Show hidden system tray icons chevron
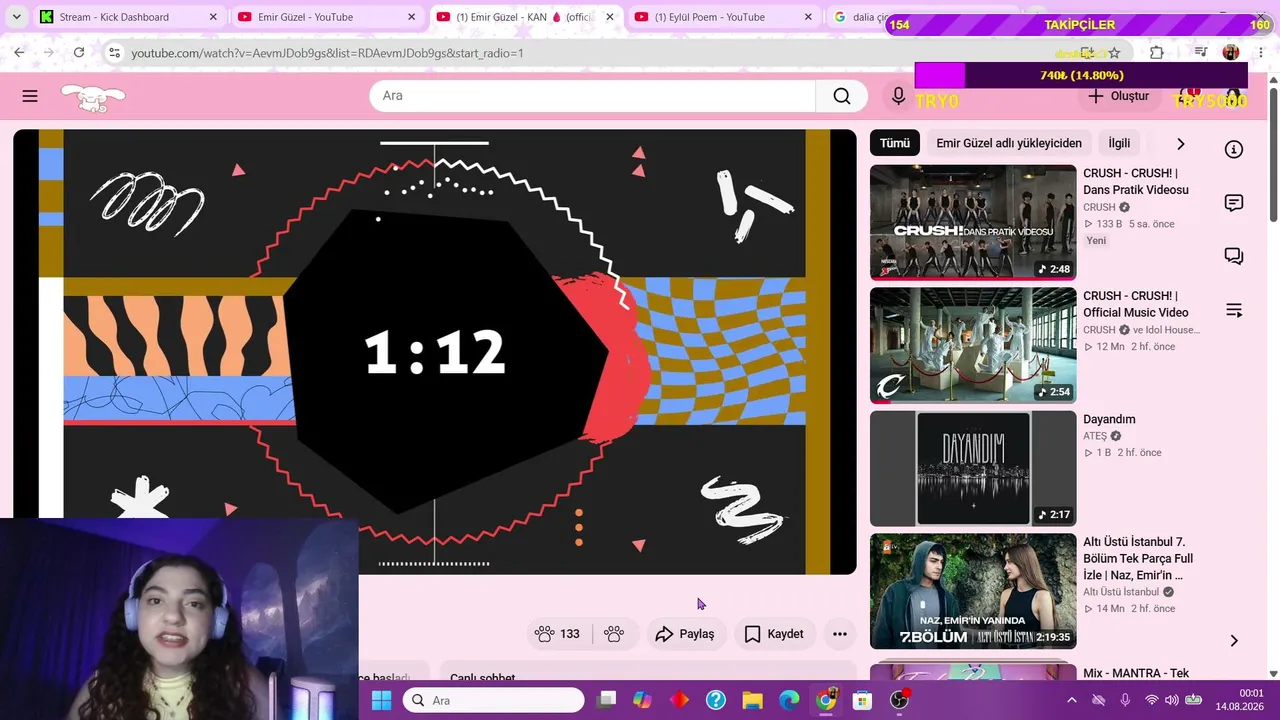1280x720 pixels. (1072, 700)
